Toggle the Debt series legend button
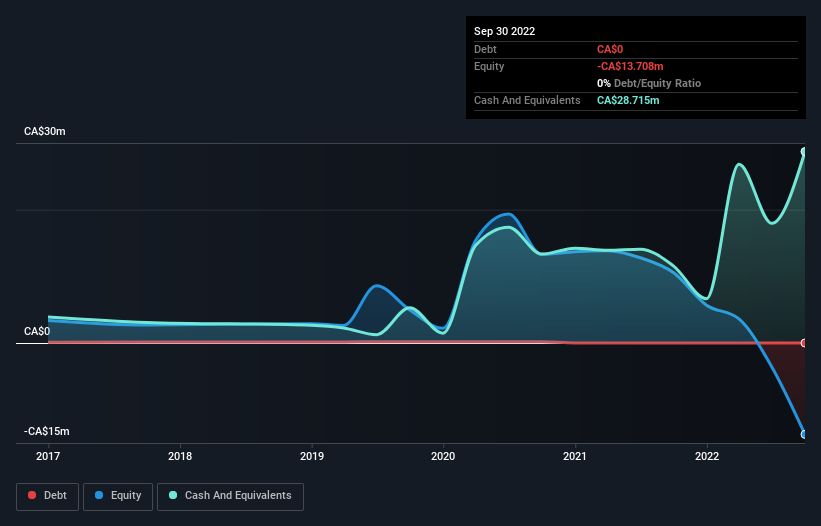821x526 pixels. pos(48,496)
